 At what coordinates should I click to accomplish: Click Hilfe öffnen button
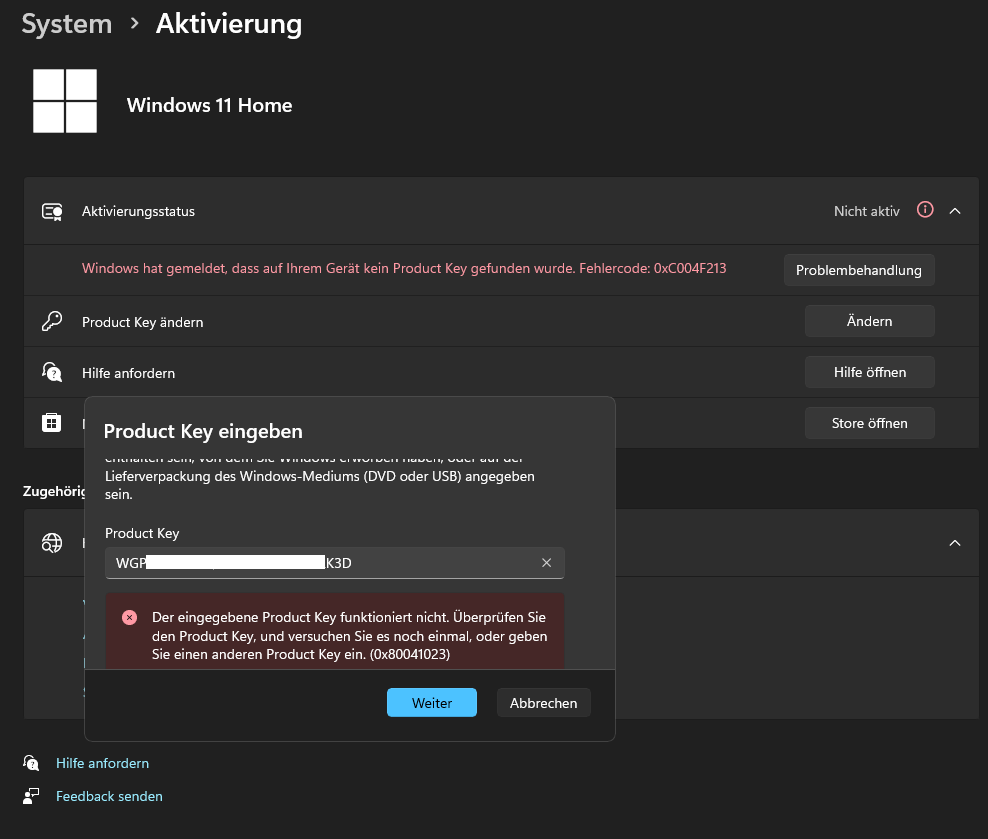pyautogui.click(x=869, y=372)
